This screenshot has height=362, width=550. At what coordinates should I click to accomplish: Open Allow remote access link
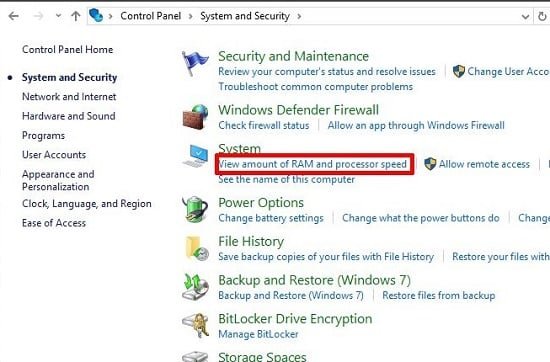[484, 164]
